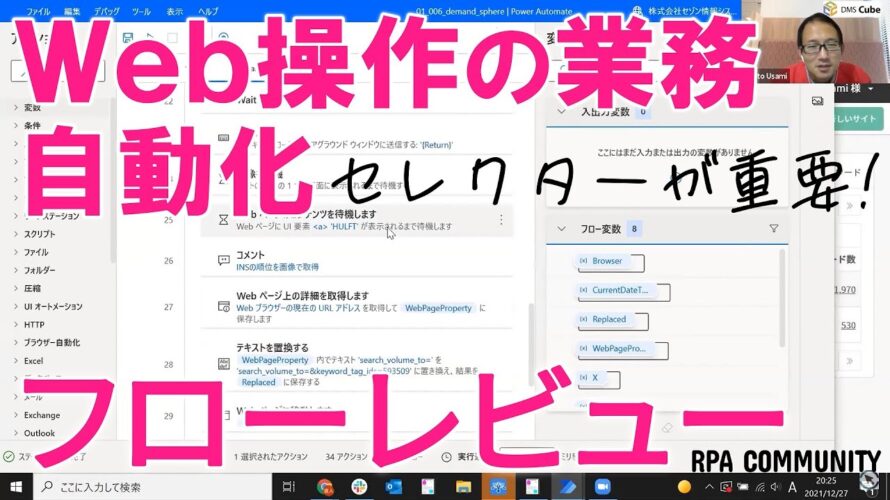Expand the 圧縮 actions category
The image size is (890, 500).
point(16,288)
